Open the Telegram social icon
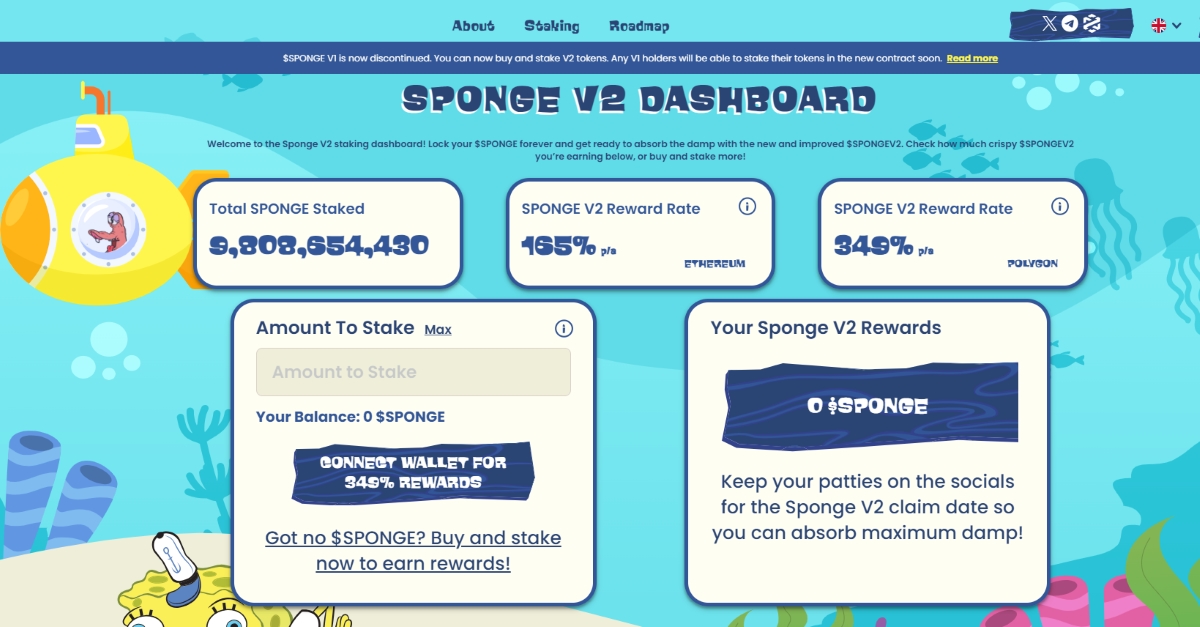 pos(1070,24)
